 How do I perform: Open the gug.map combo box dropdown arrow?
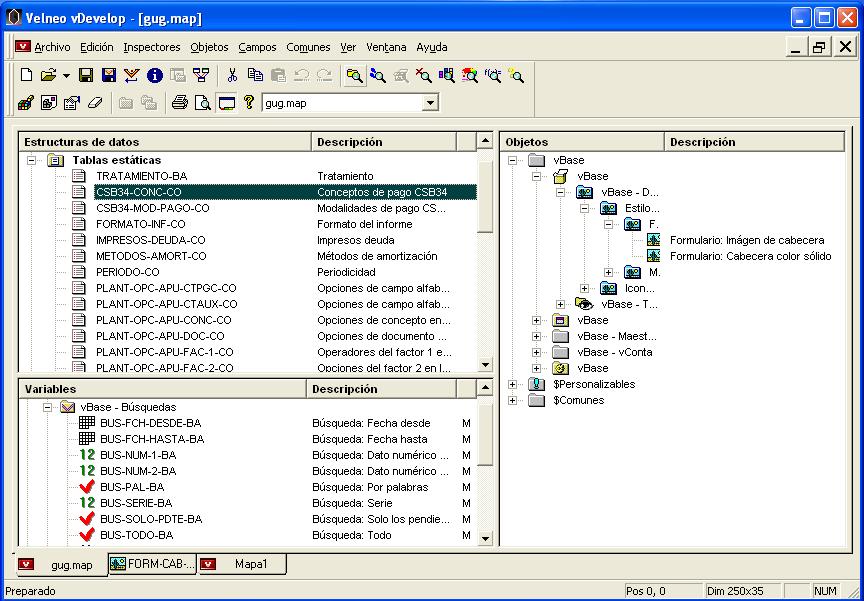[x=430, y=103]
